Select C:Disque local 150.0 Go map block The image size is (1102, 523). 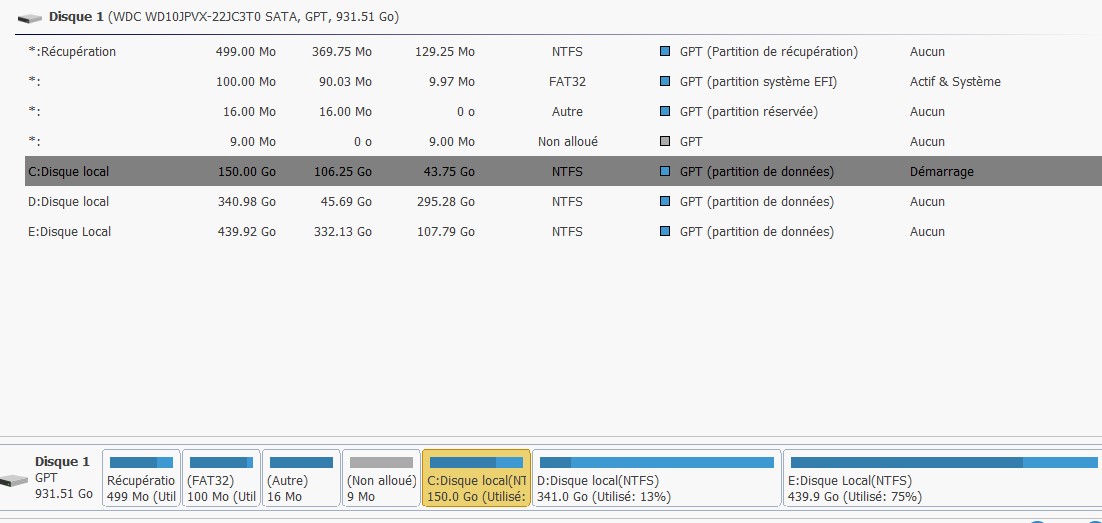(x=477, y=478)
